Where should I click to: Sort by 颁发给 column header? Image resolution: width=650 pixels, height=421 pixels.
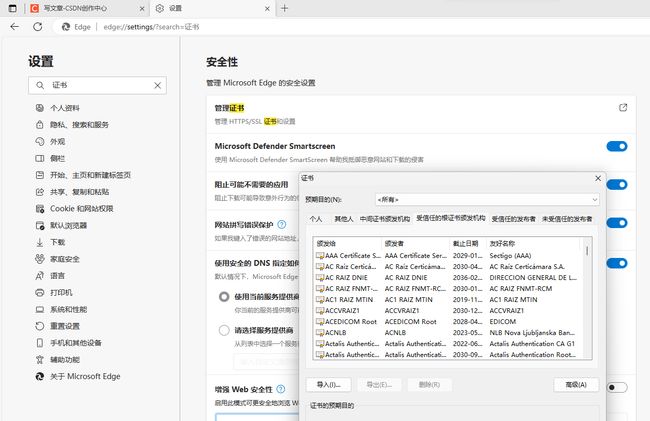pyautogui.click(x=347, y=243)
